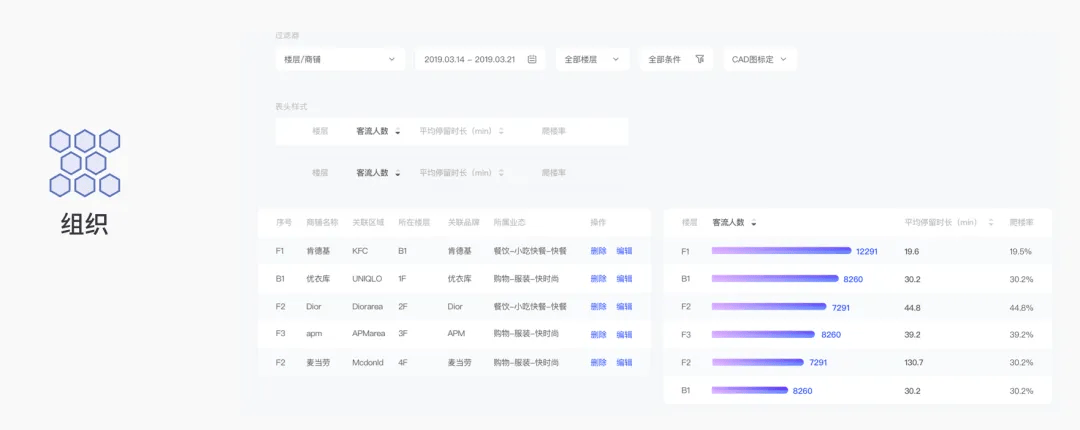Click the 44.8 row's 7291 bar
1080x430 pixels.
769,307
